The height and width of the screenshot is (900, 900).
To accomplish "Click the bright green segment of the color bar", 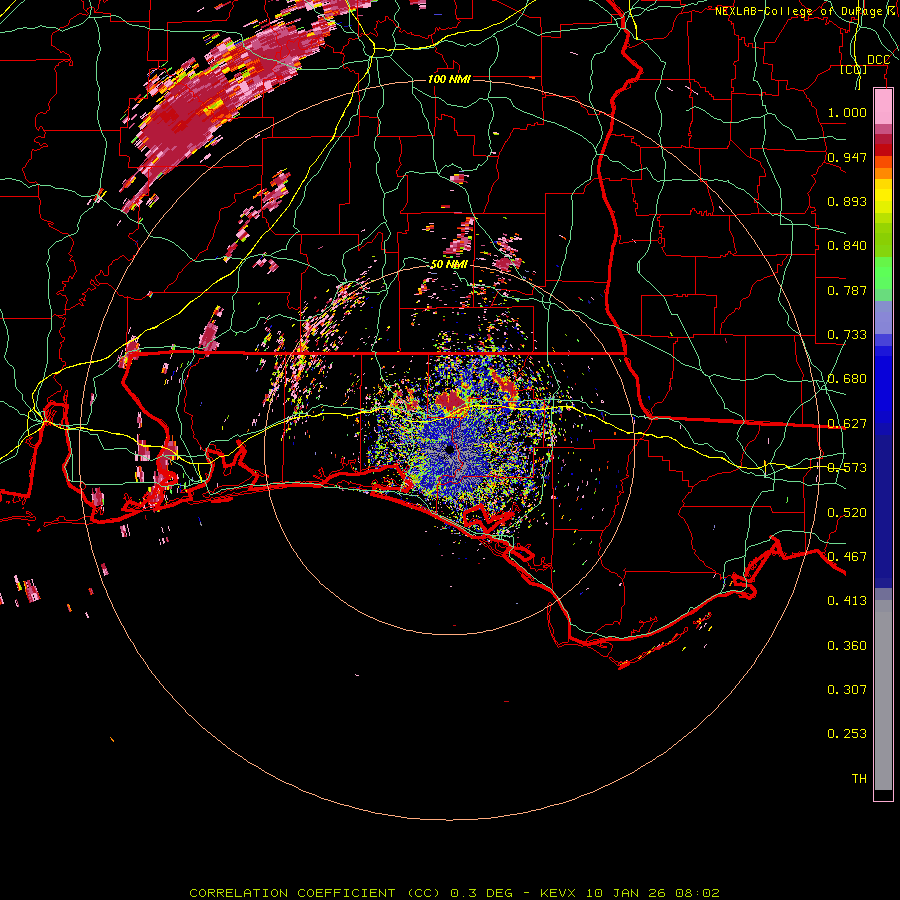I will coord(883,274).
